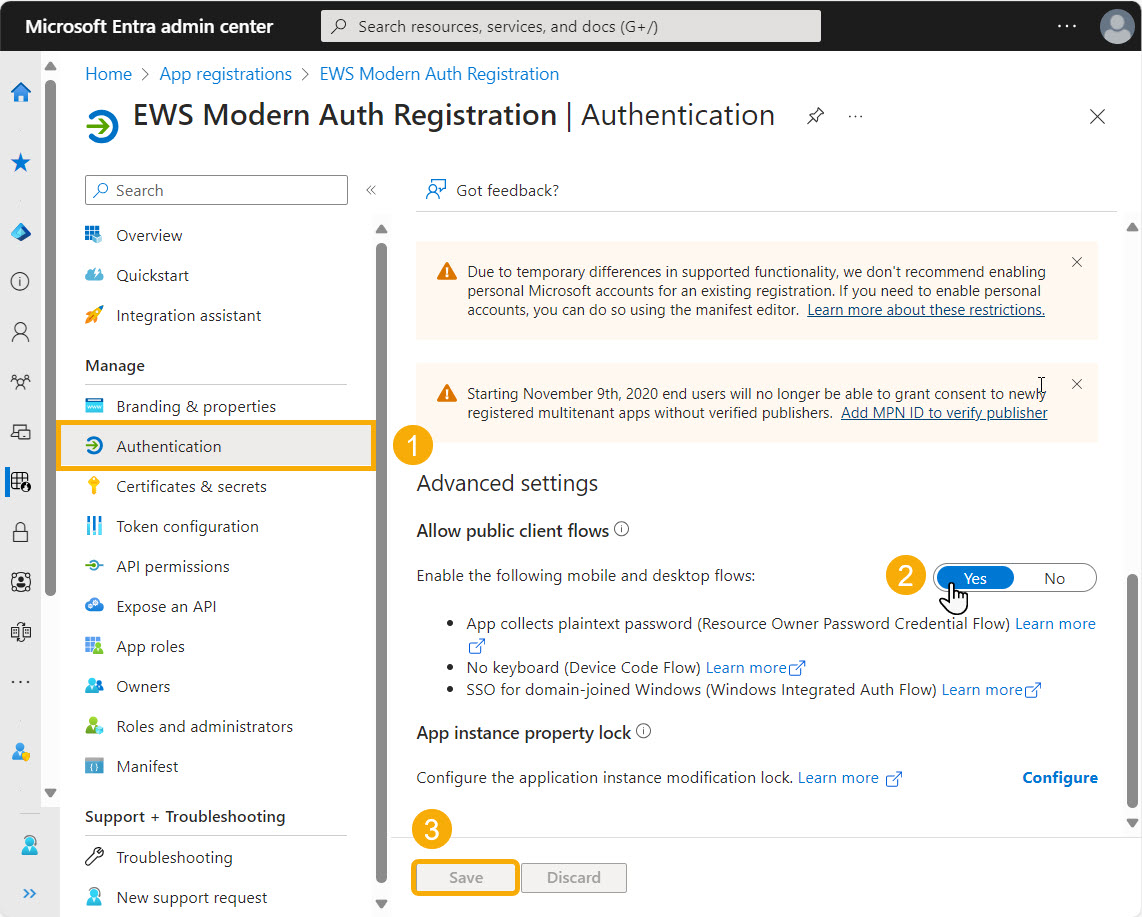This screenshot has height=917, width=1142.
Task: Click the resource menu scroll up arrow
Action: [x=381, y=229]
